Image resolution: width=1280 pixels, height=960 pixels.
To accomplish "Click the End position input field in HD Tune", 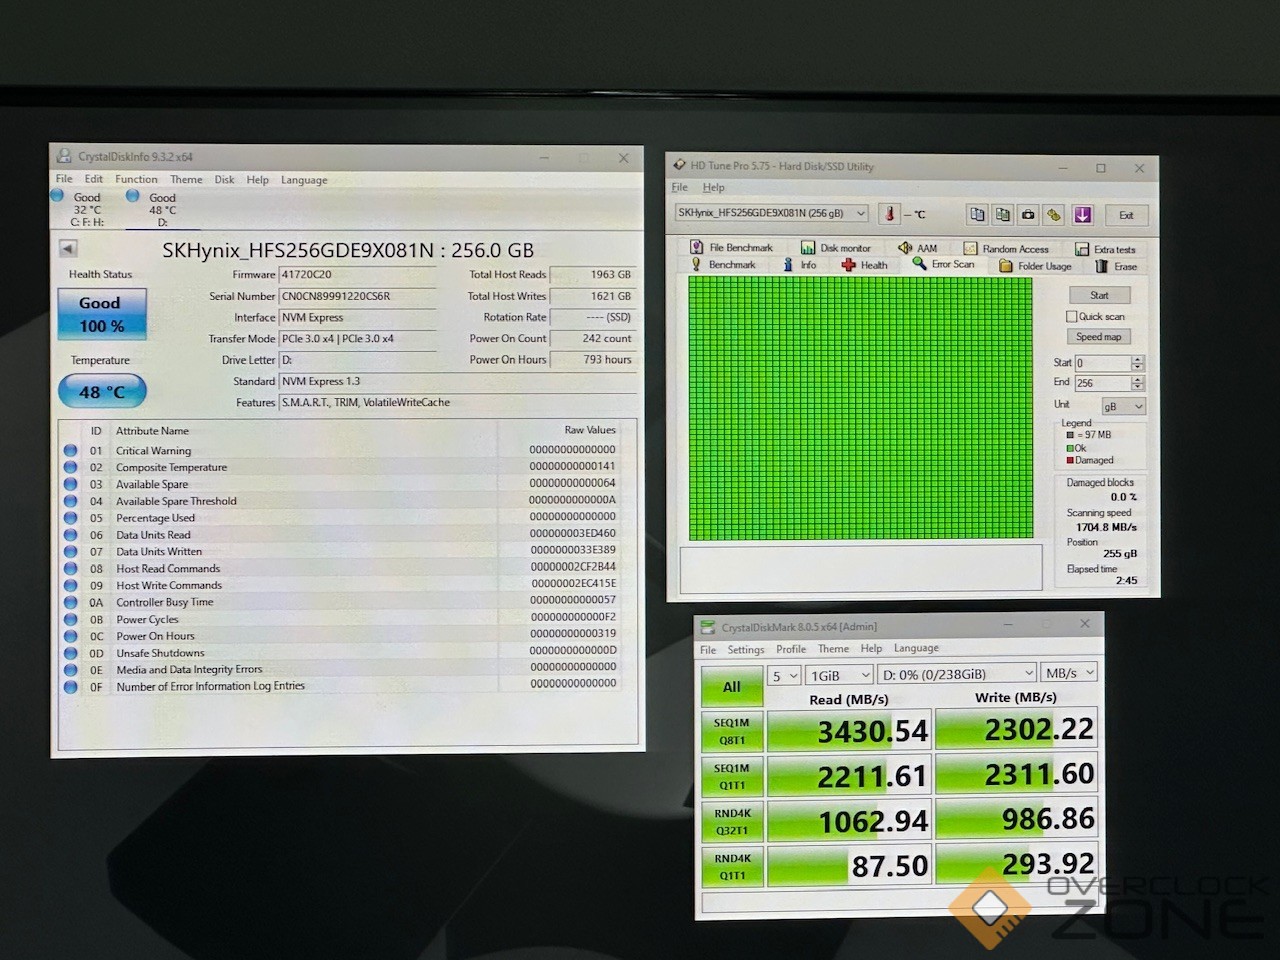I will [x=1102, y=383].
